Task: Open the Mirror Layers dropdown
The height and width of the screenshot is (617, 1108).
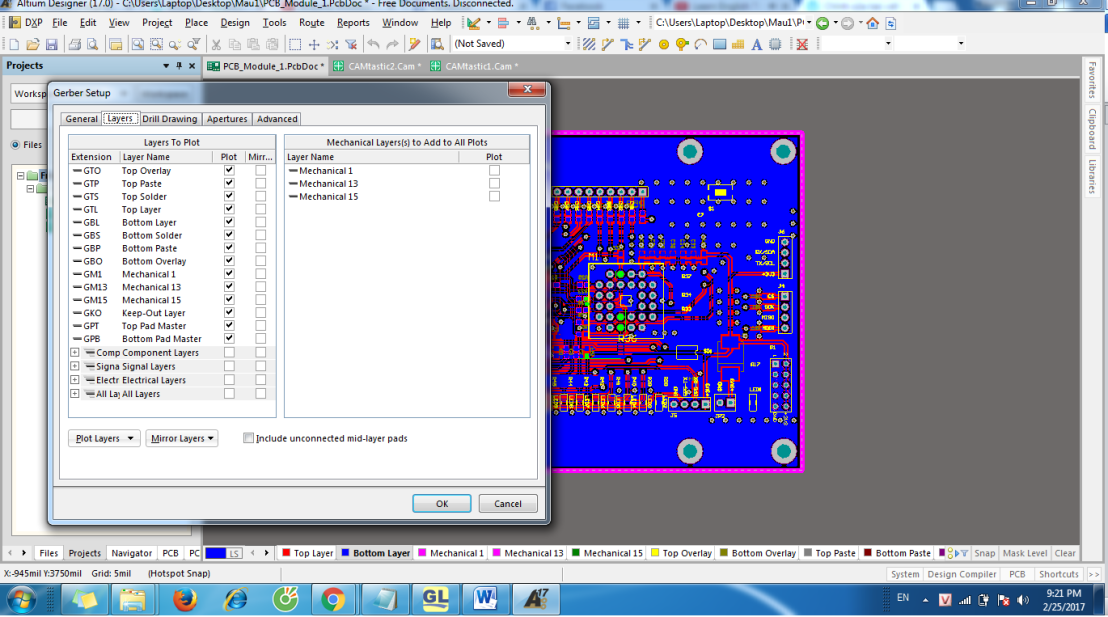Action: [x=181, y=438]
